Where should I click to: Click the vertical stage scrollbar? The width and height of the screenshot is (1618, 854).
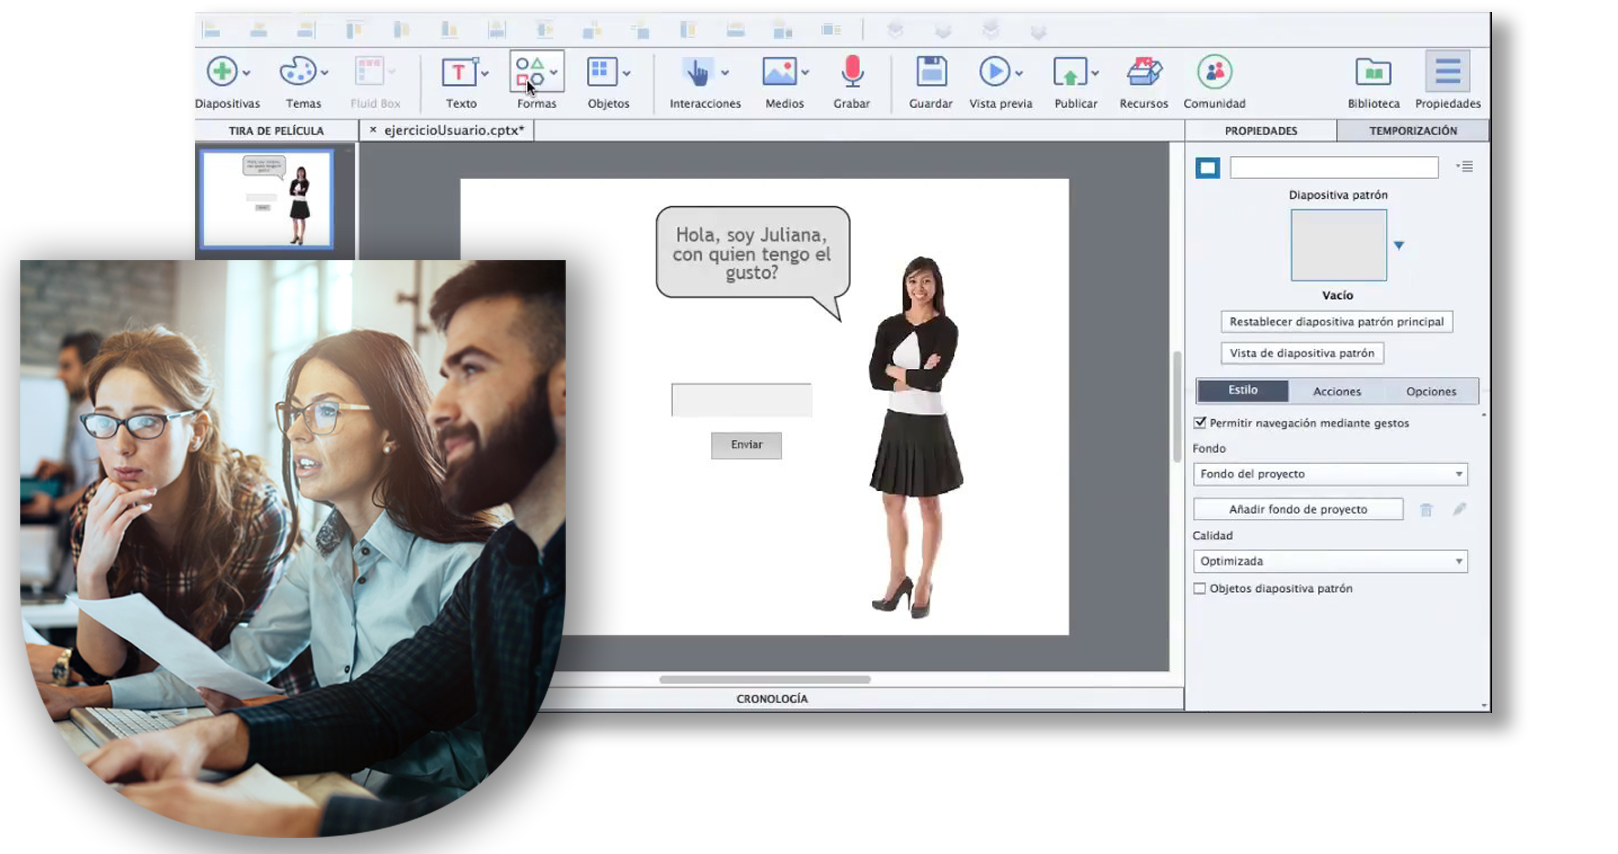[1177, 406]
